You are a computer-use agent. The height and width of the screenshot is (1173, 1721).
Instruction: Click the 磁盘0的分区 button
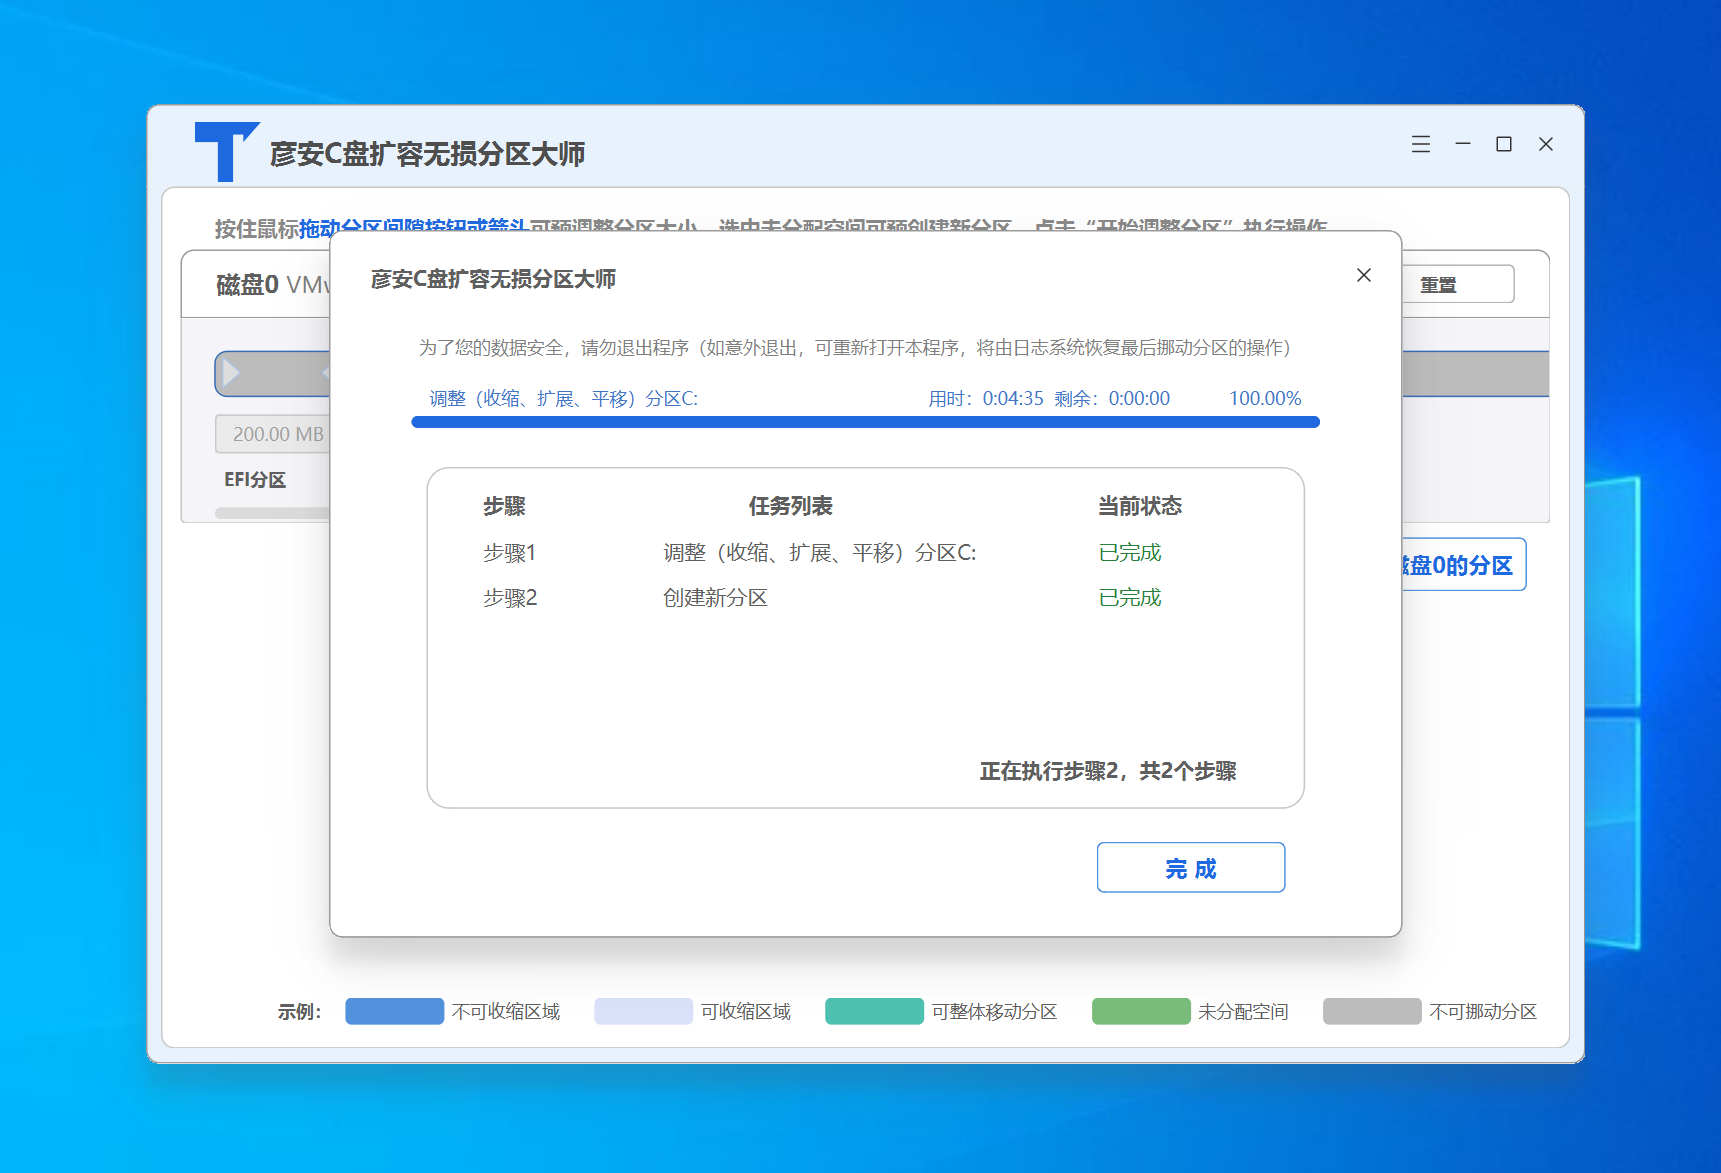(x=1463, y=565)
